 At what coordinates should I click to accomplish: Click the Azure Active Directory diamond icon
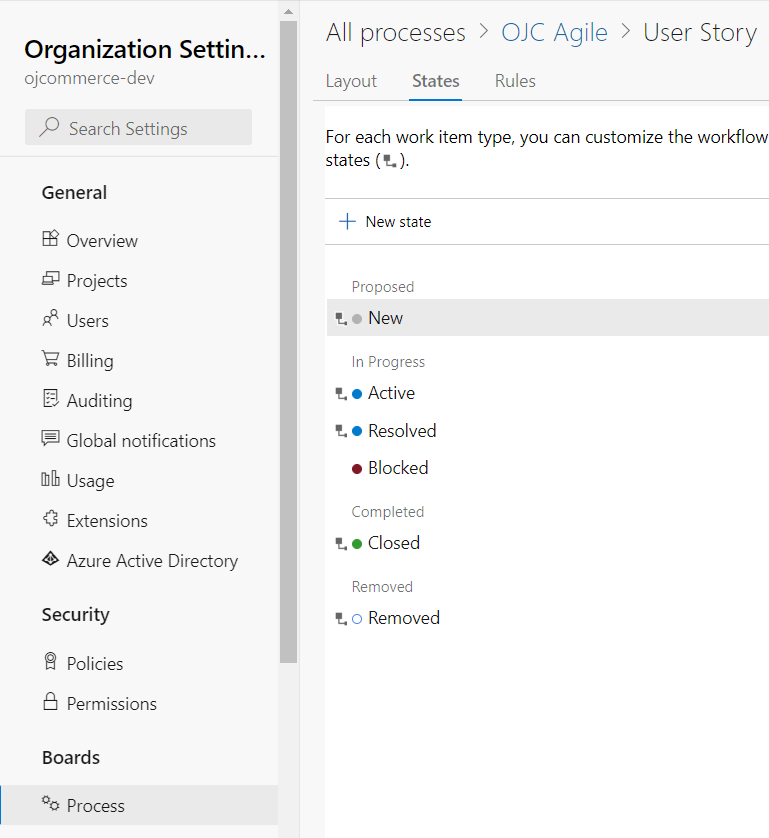click(50, 559)
